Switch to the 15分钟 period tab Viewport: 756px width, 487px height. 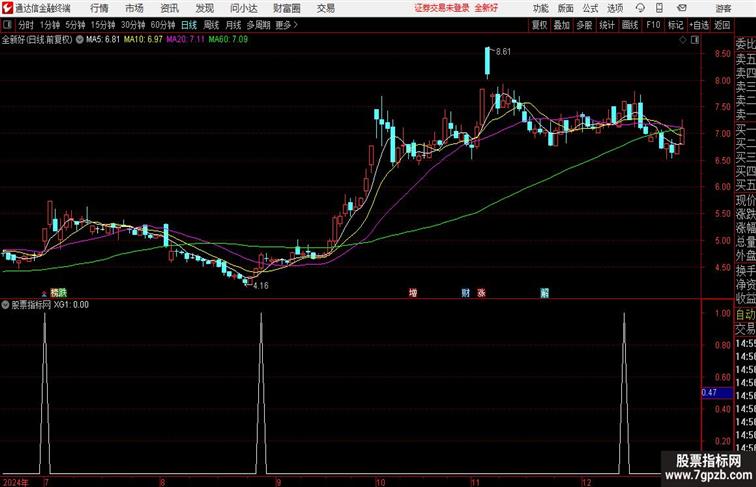103,25
